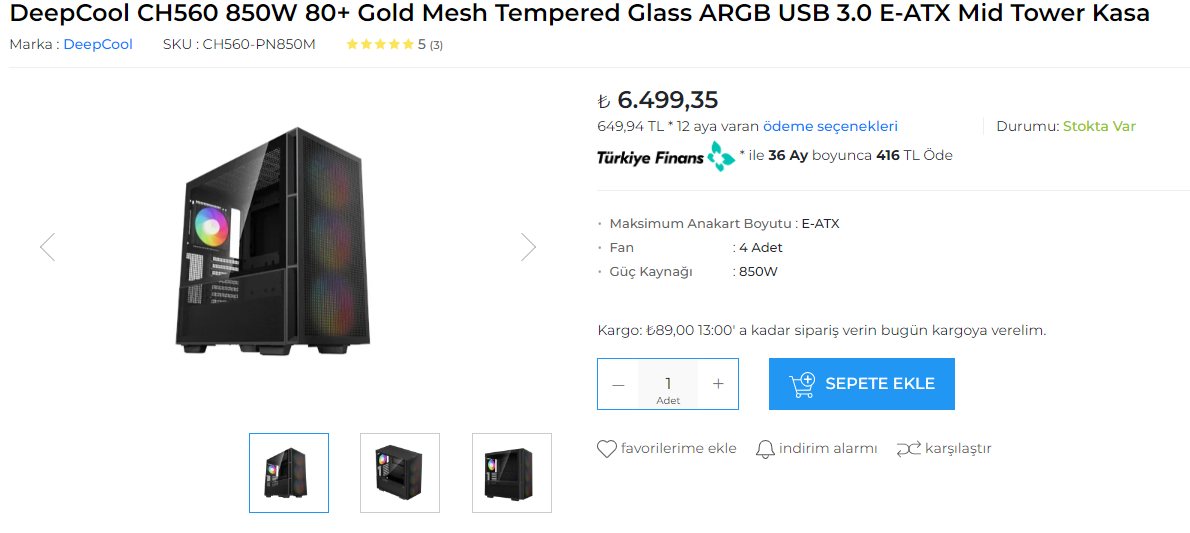The image size is (1190, 533).
Task: Click the heart favorites icon
Action: tap(606, 449)
